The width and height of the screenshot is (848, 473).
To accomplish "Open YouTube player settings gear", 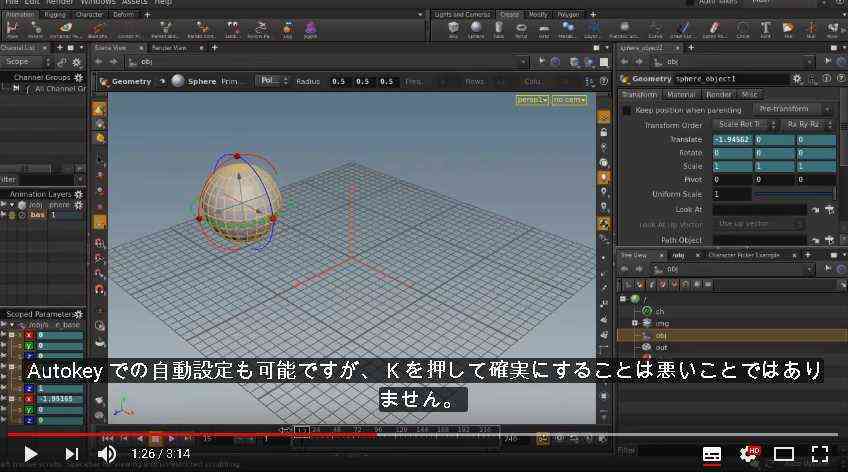I will 749,454.
